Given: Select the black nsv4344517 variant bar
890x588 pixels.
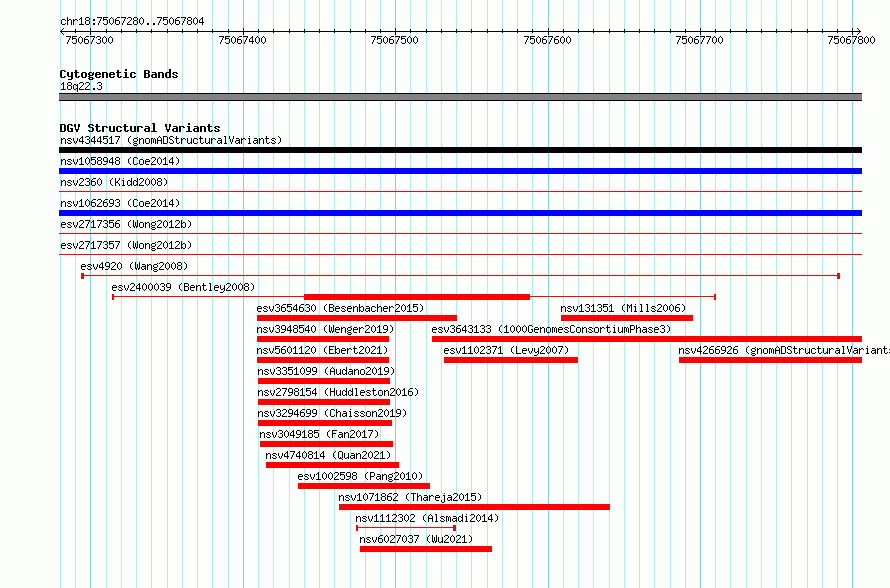Looking at the screenshot, I should pos(460,150).
